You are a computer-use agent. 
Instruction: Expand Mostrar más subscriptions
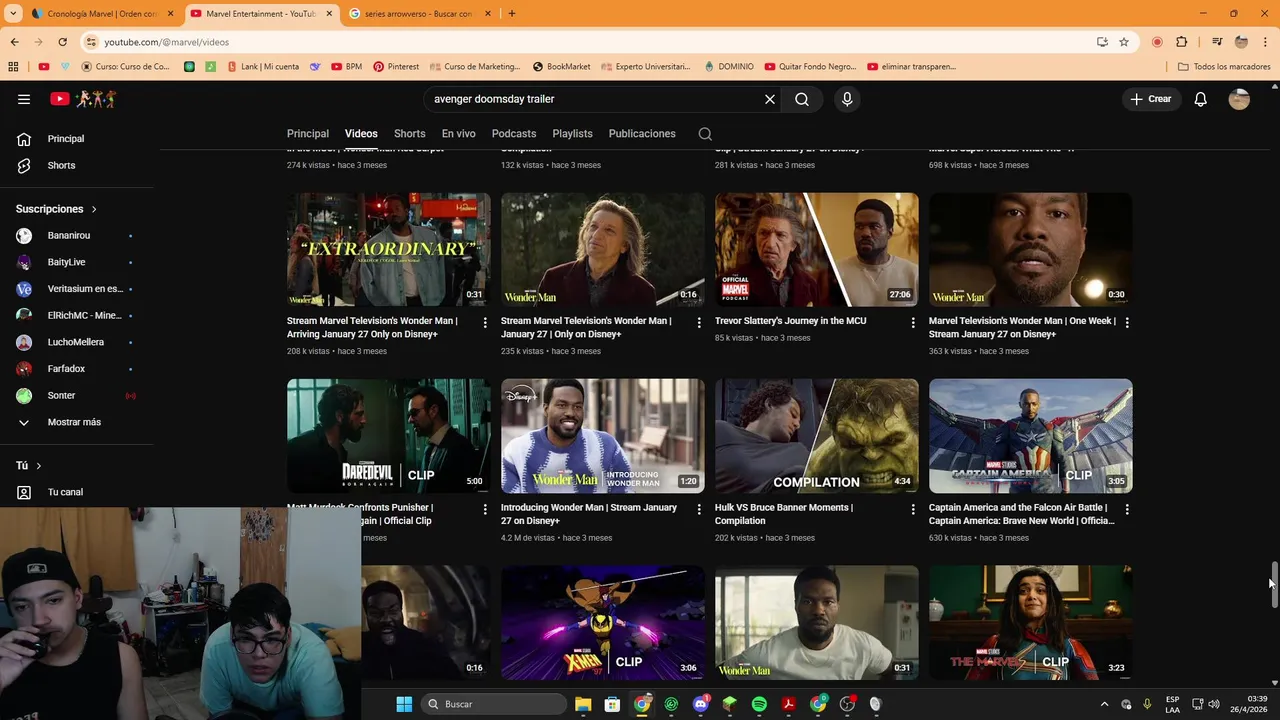coord(76,422)
